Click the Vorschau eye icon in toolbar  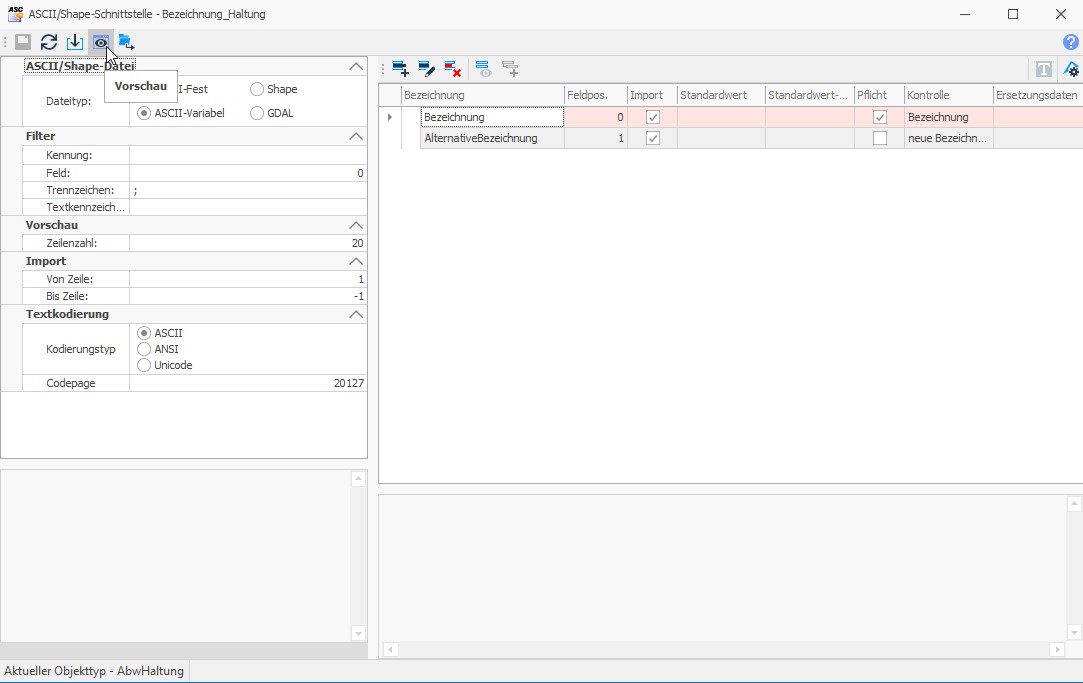point(100,42)
